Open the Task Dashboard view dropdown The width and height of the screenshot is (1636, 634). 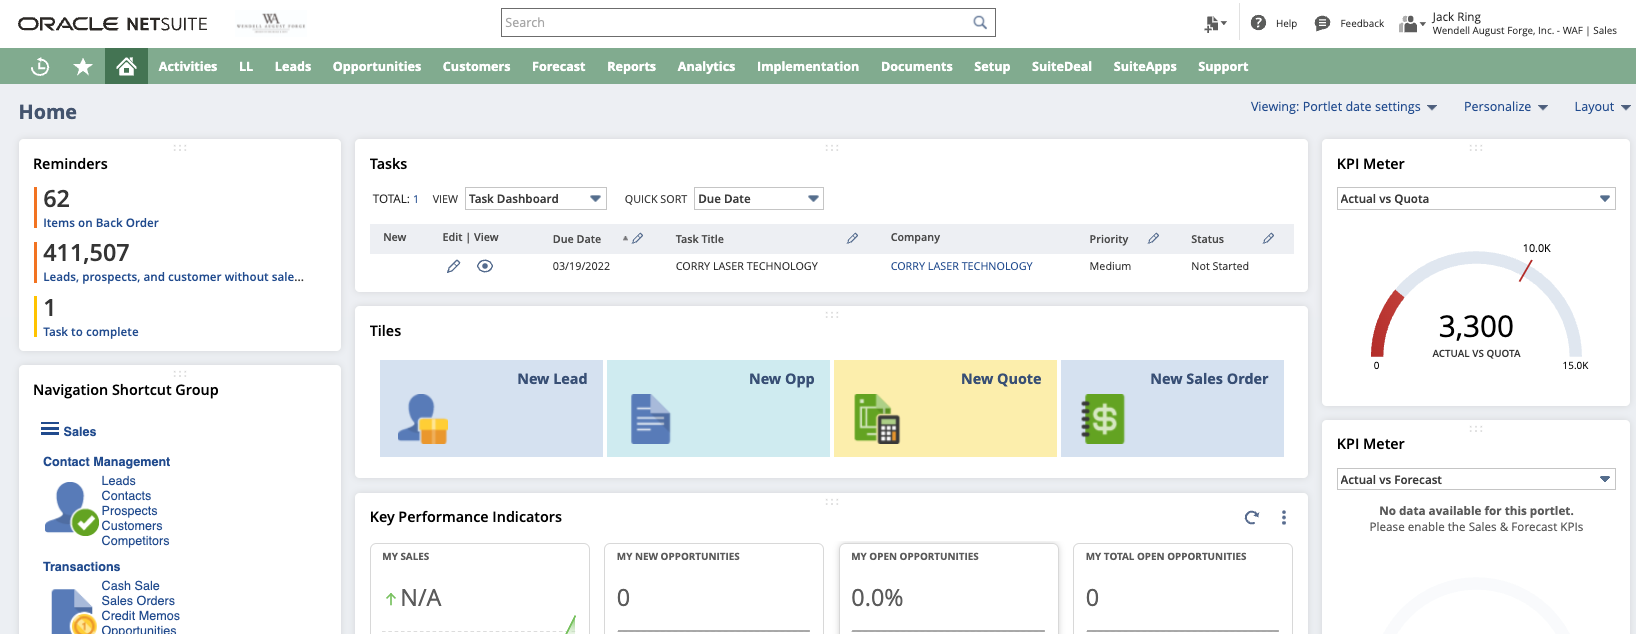(536, 199)
